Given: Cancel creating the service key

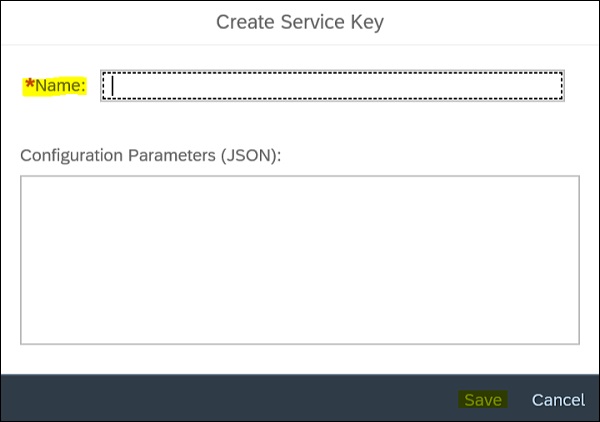Looking at the screenshot, I should click(558, 399).
